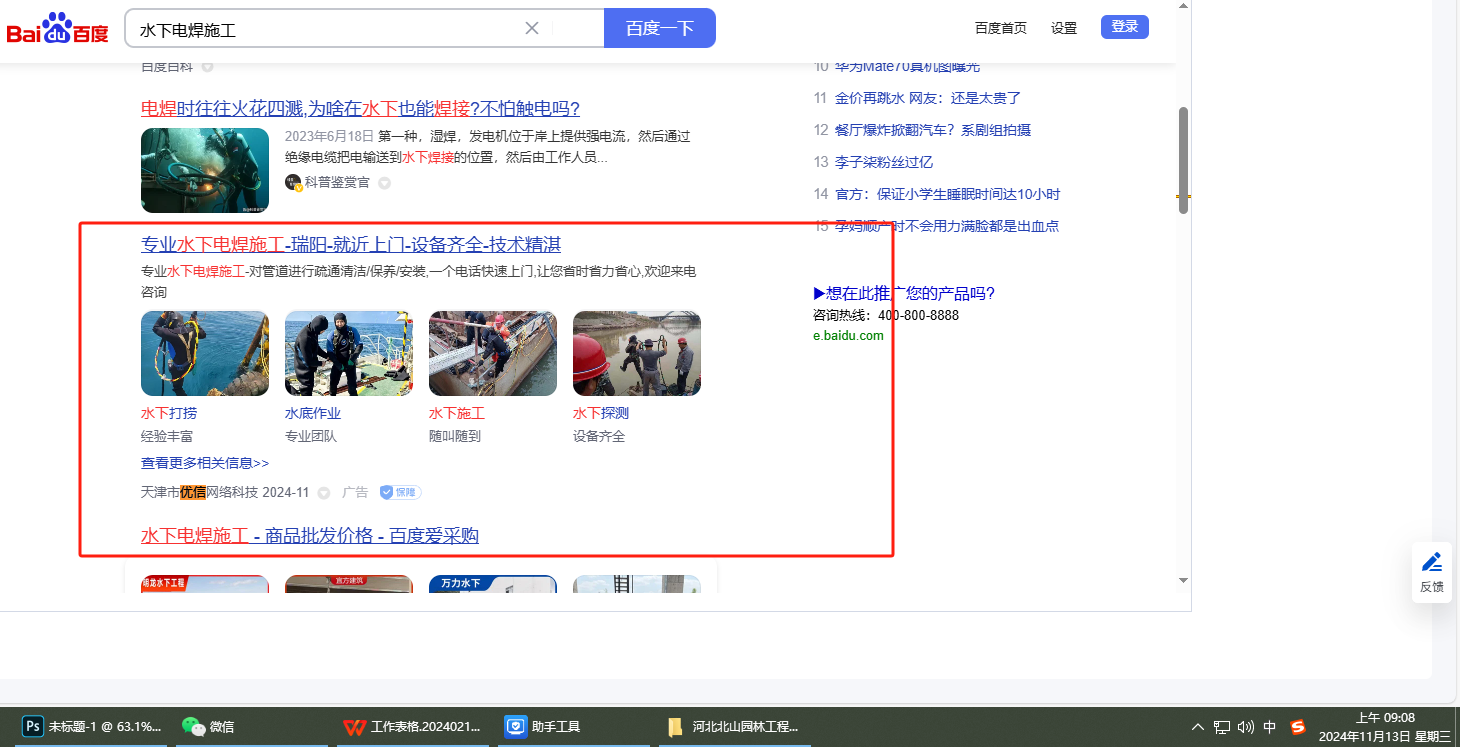
Task: Click the volume speaker tray icon
Action: coord(1245,727)
